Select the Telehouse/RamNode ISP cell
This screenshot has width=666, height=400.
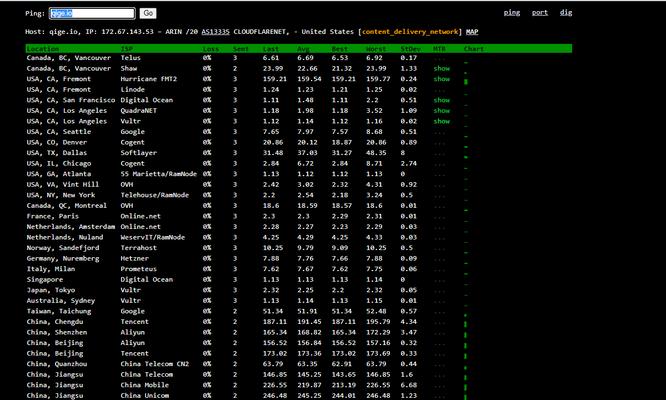(x=155, y=195)
